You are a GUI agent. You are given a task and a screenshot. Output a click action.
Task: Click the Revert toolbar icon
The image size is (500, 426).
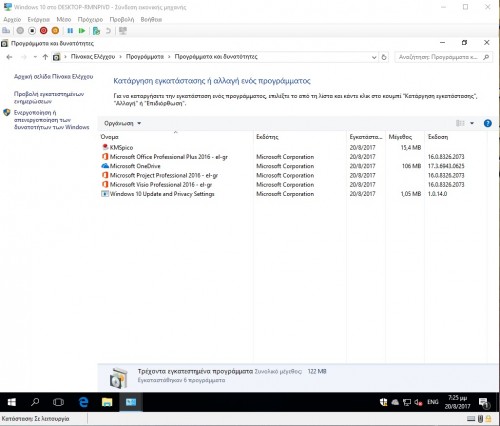[x=108, y=31]
